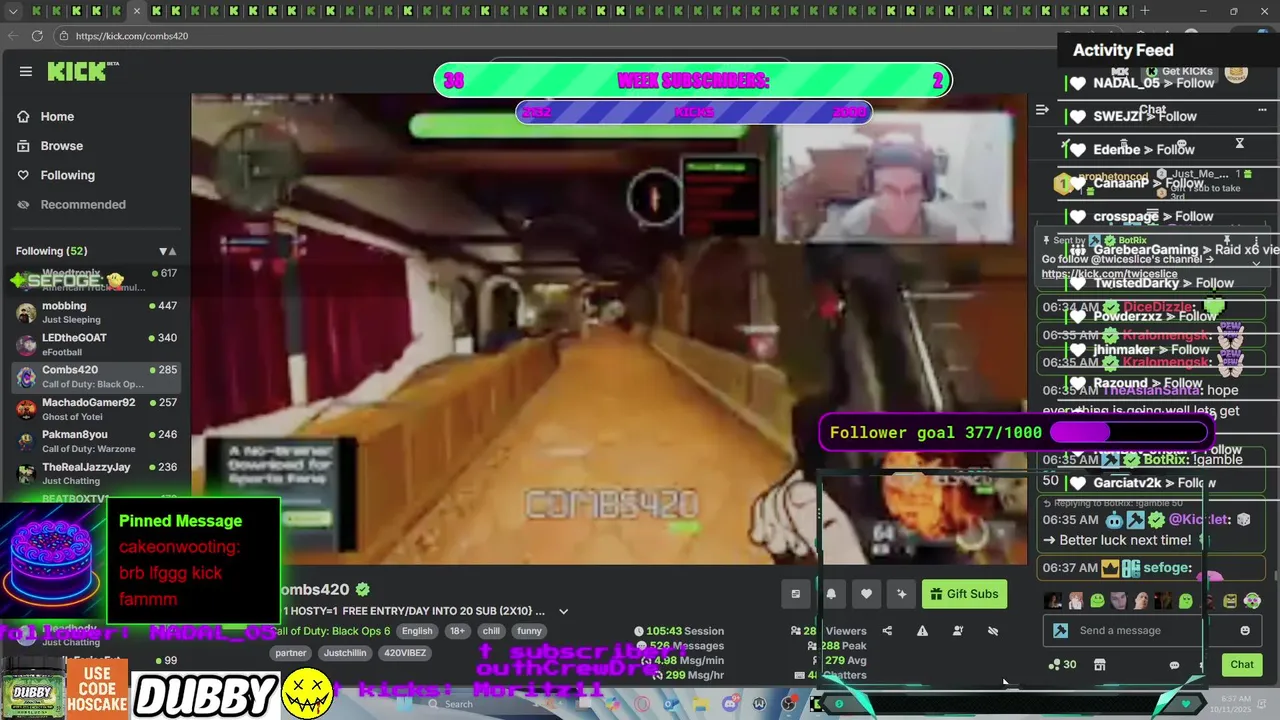Screen dimensions: 1280x720
Task: Reload the page with the refresh button
Action: point(37,36)
